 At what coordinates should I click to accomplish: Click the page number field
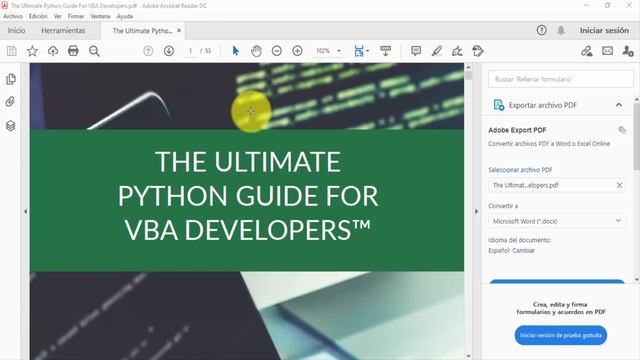click(x=190, y=51)
